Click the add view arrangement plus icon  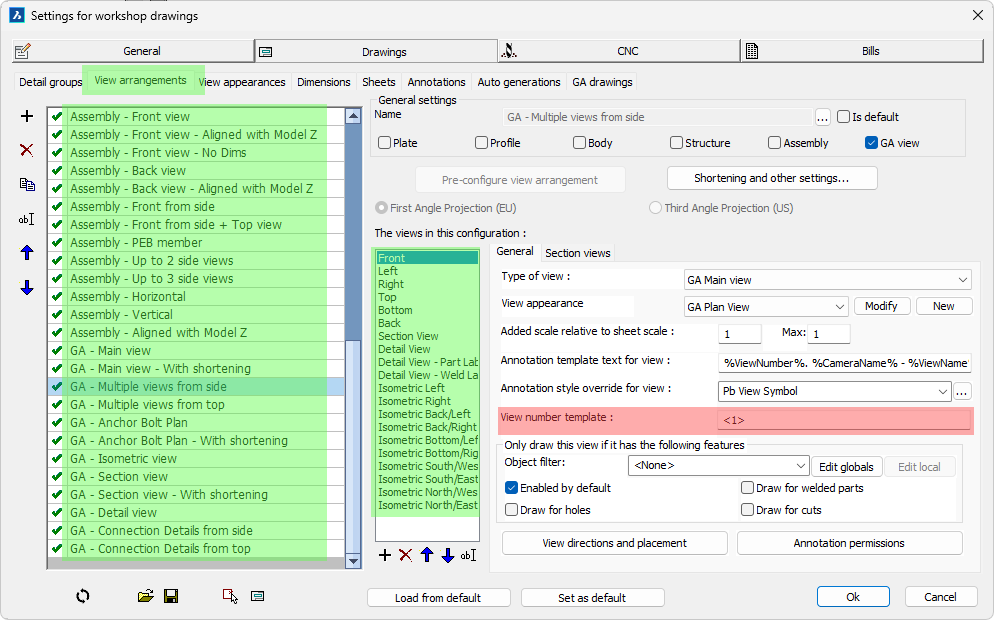27,117
